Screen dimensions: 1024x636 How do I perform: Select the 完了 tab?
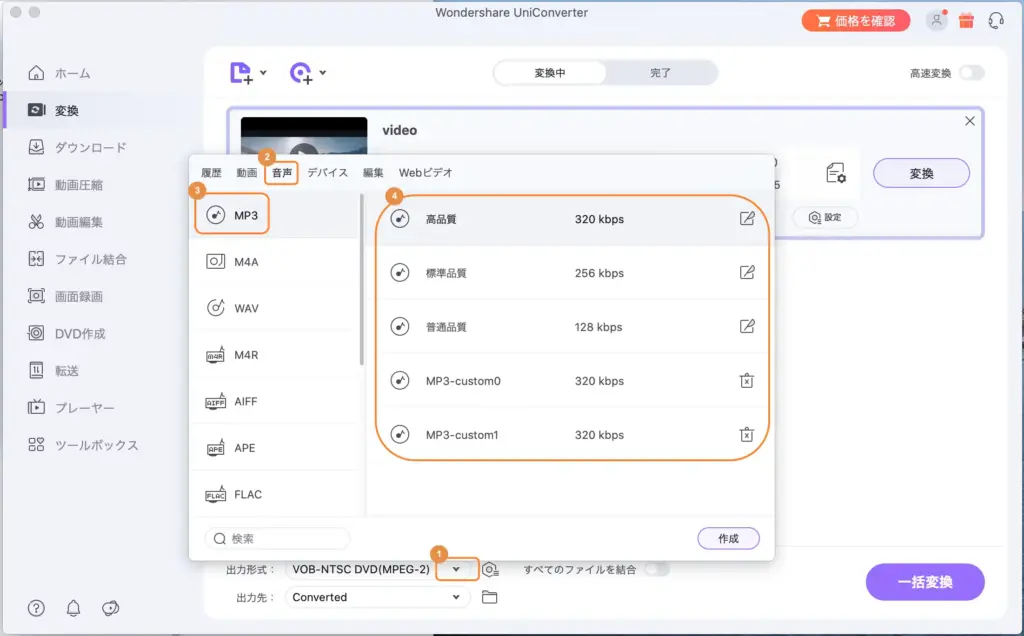[660, 73]
